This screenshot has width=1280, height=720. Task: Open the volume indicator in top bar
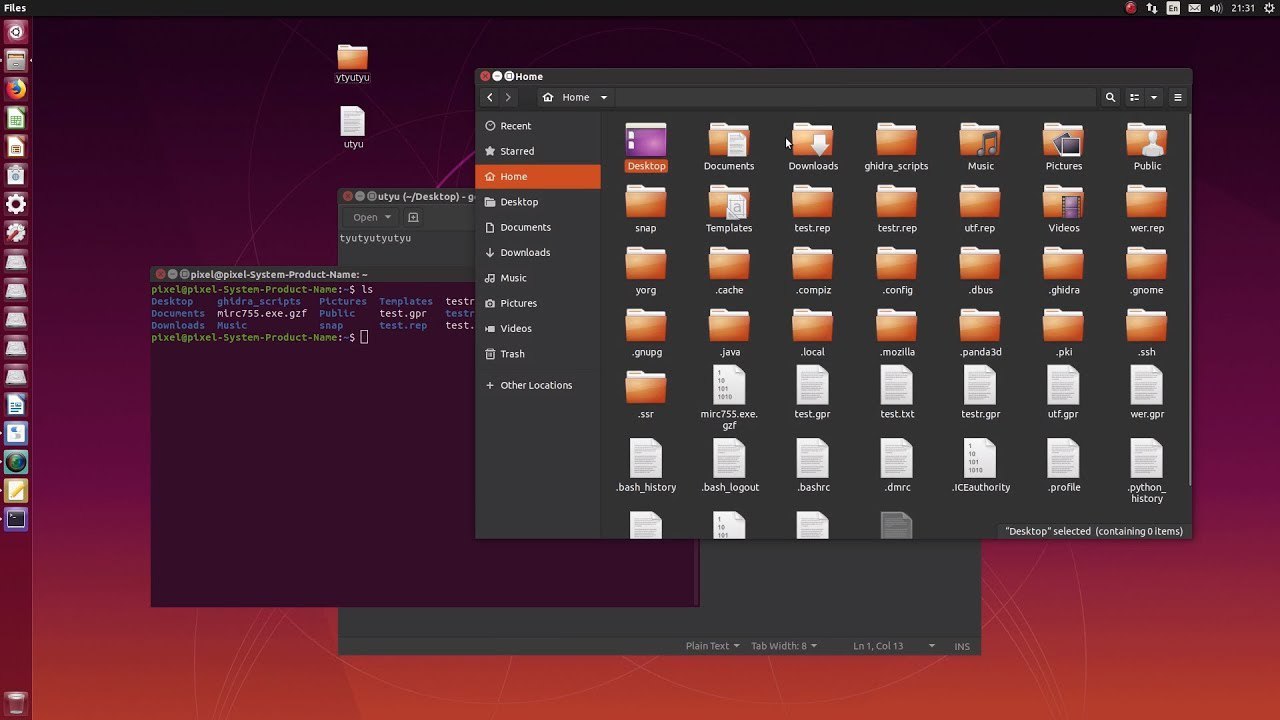1216,8
